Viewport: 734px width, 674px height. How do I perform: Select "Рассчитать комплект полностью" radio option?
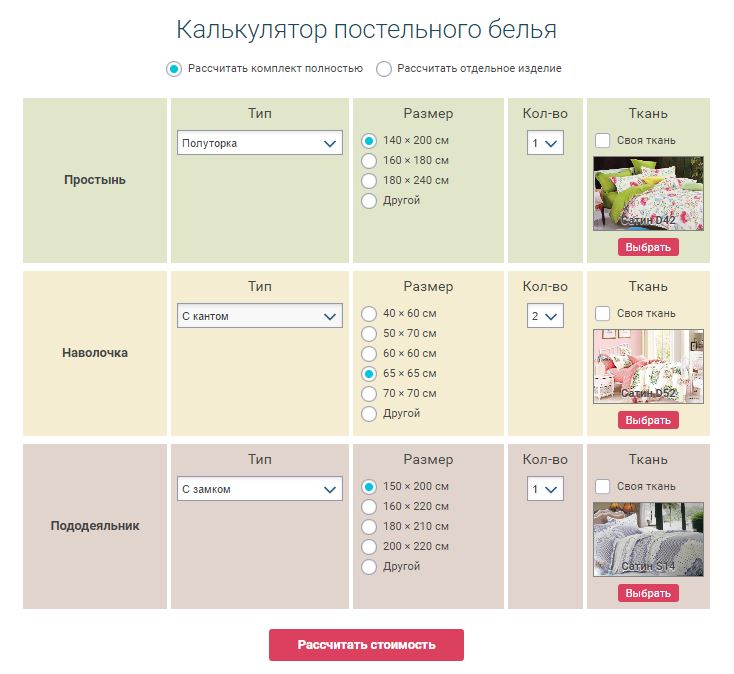[174, 69]
